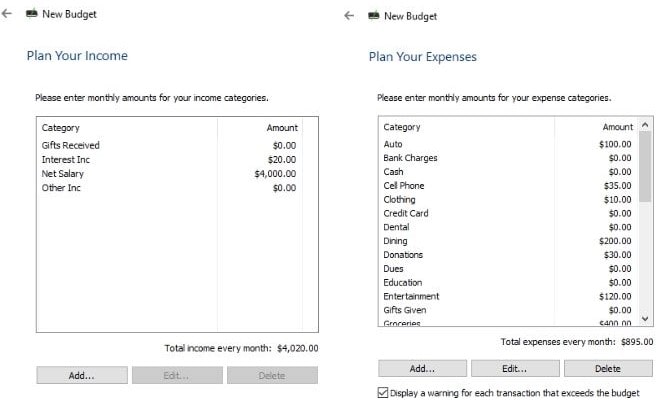Select Net Salary income row
Viewport: 657px width, 408px height.
pyautogui.click(x=169, y=173)
